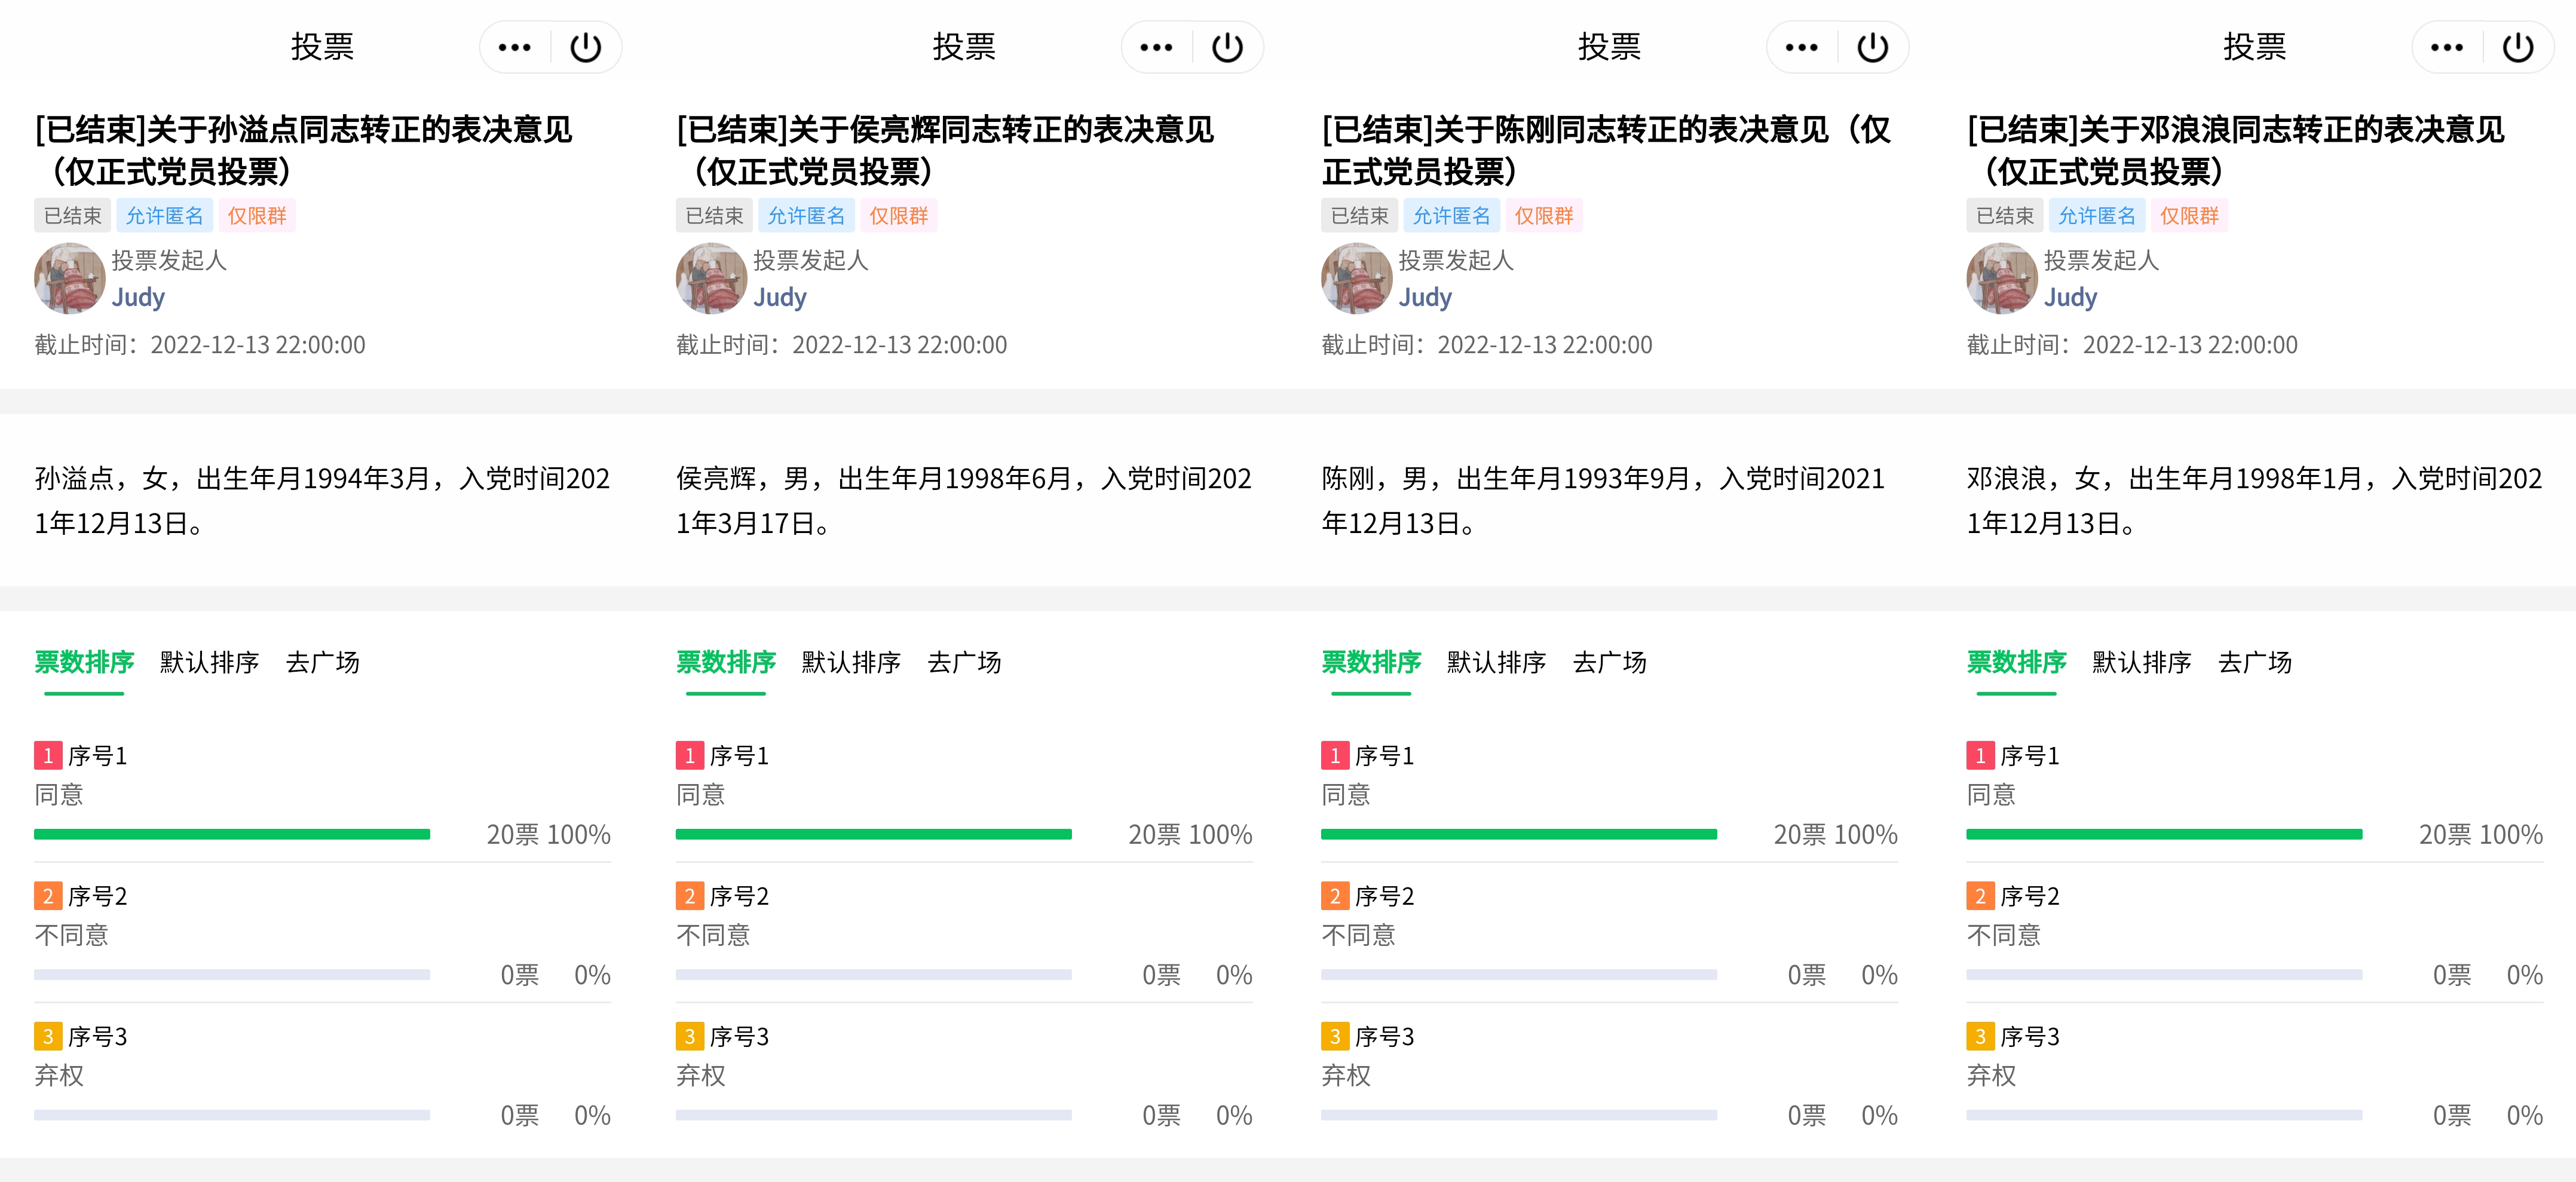Open the three-dot menu in the 邓浪浪 panel

click(x=2446, y=47)
